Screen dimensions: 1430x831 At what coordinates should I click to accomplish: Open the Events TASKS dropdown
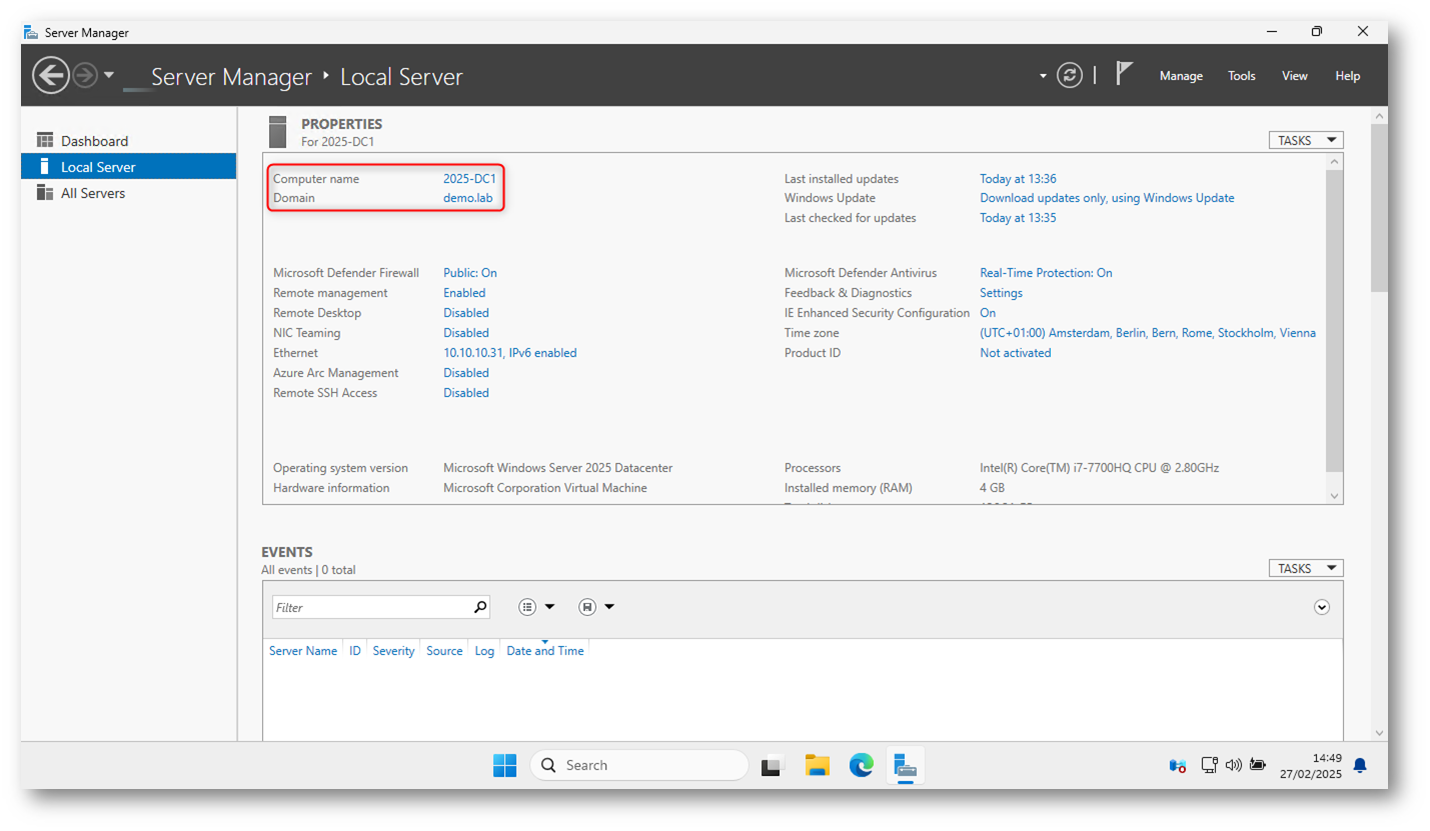[1306, 568]
